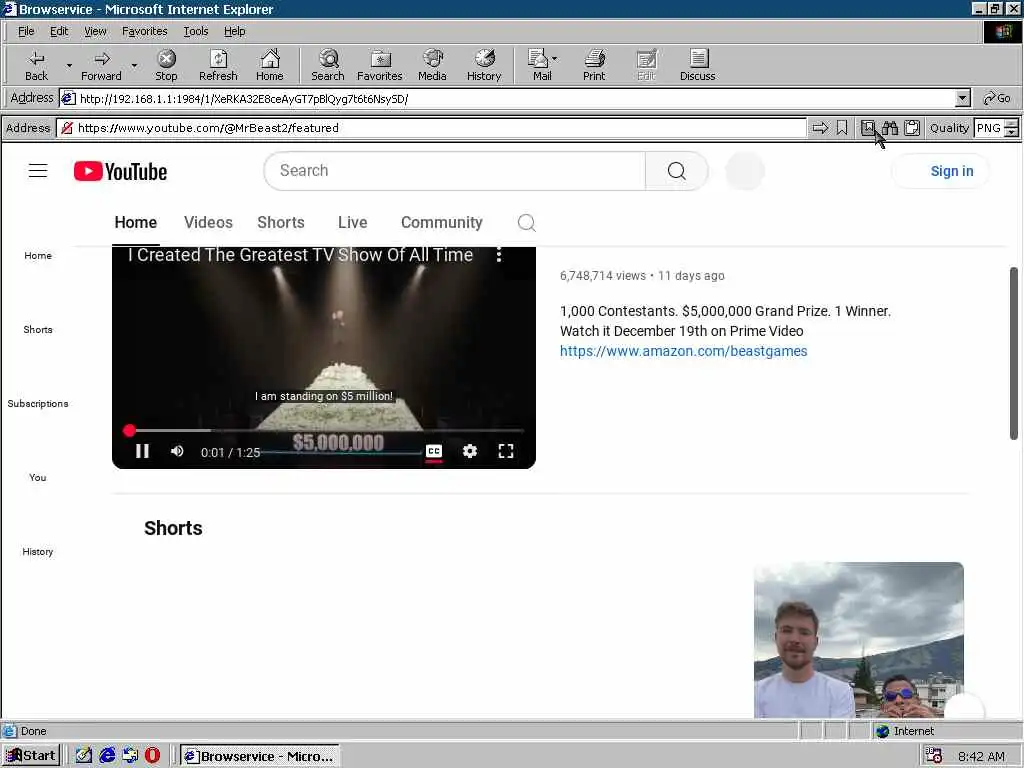Click the YouTube Search input field
The image size is (1024, 768).
pos(455,171)
